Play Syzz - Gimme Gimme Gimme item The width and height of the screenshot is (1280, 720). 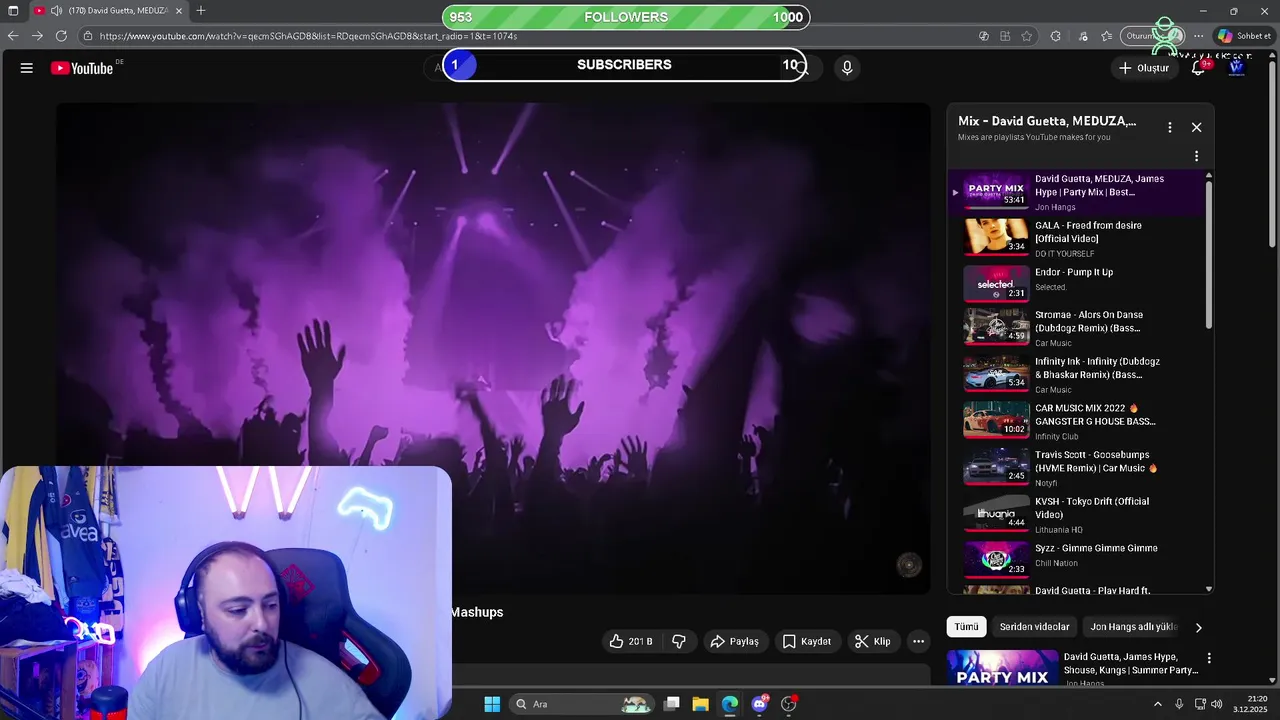tap(1076, 561)
